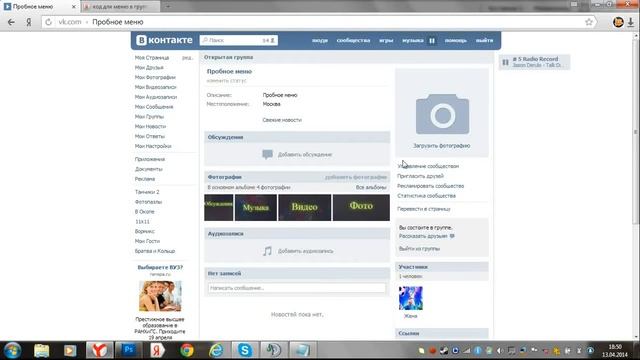The image size is (640, 360).
Task: Open the browser downloads arrow icon
Action: 631,22
